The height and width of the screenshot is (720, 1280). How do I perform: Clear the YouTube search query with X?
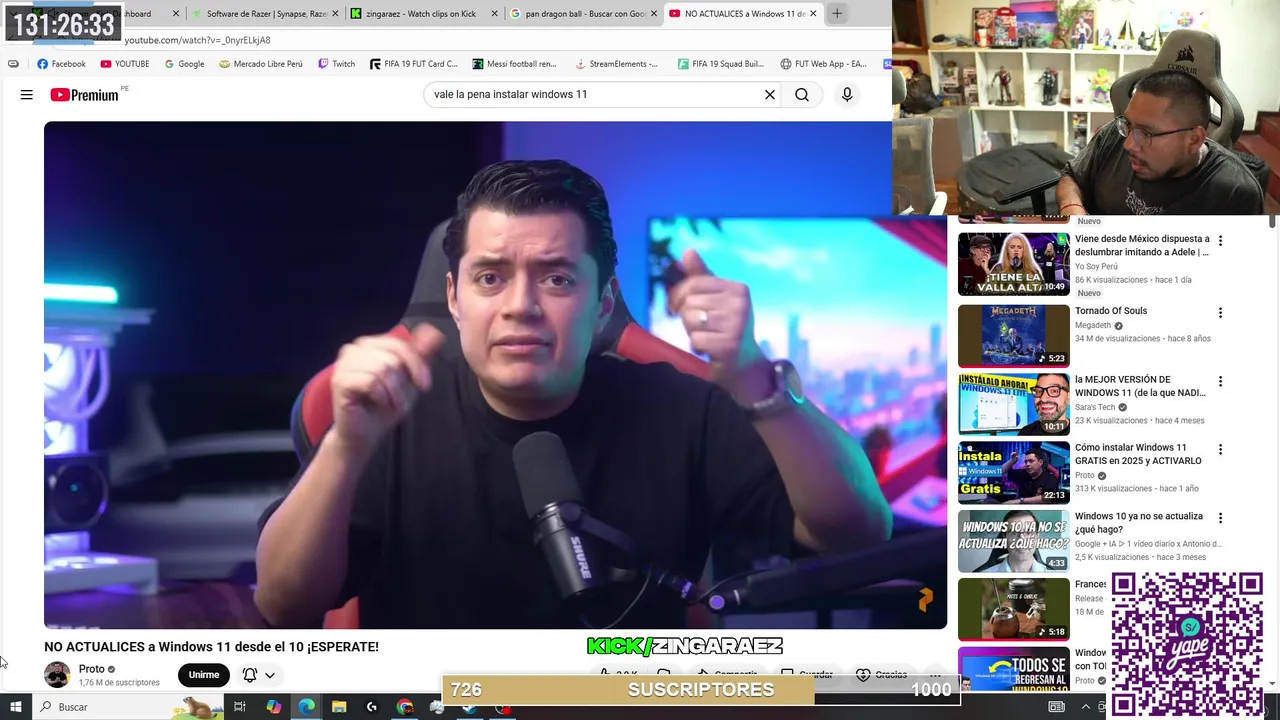click(770, 95)
